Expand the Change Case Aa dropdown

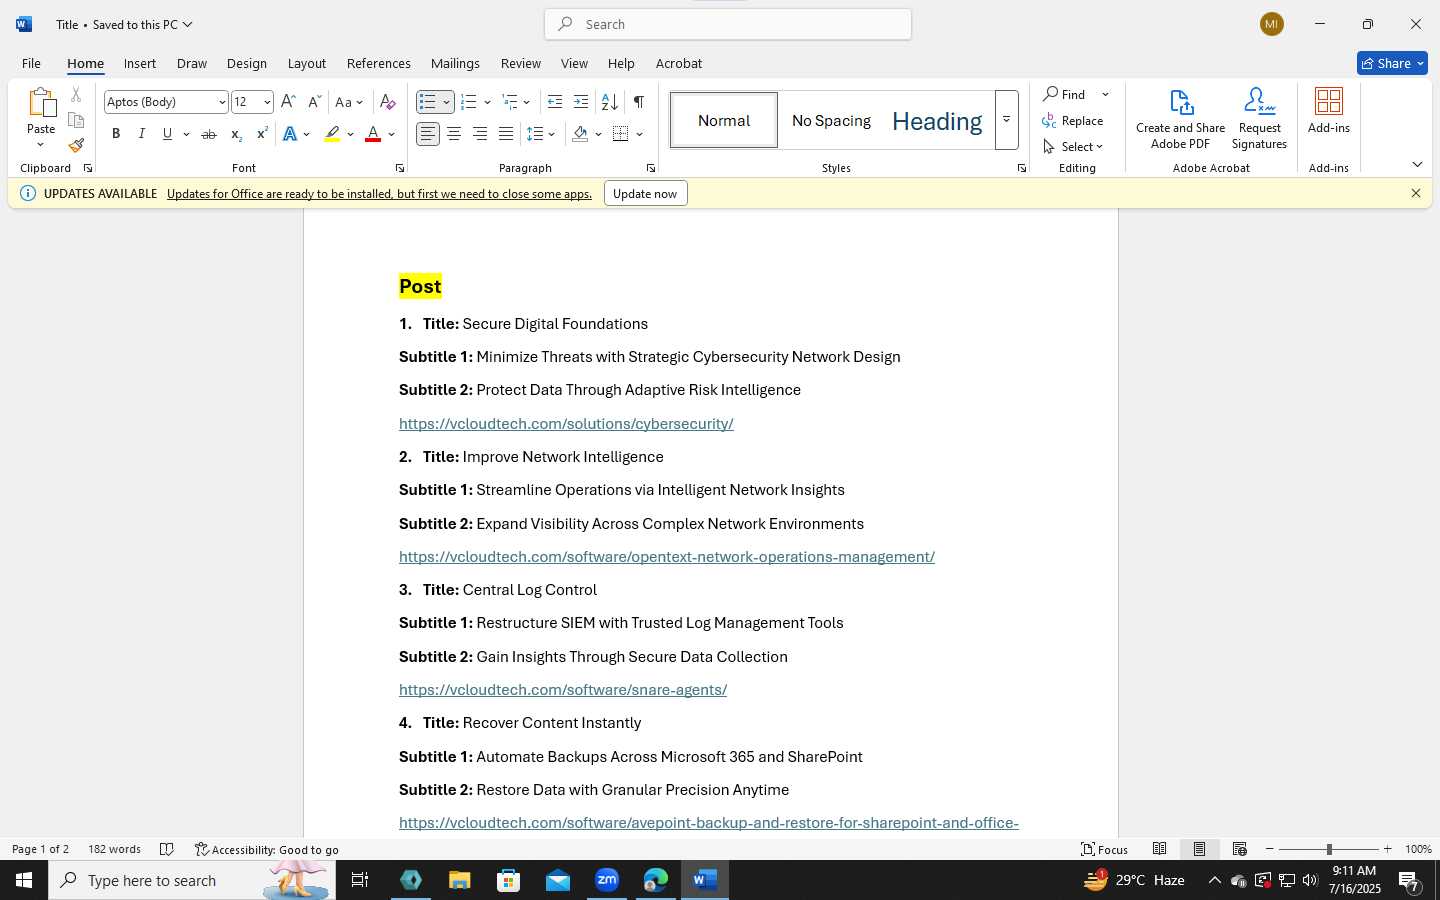349,102
